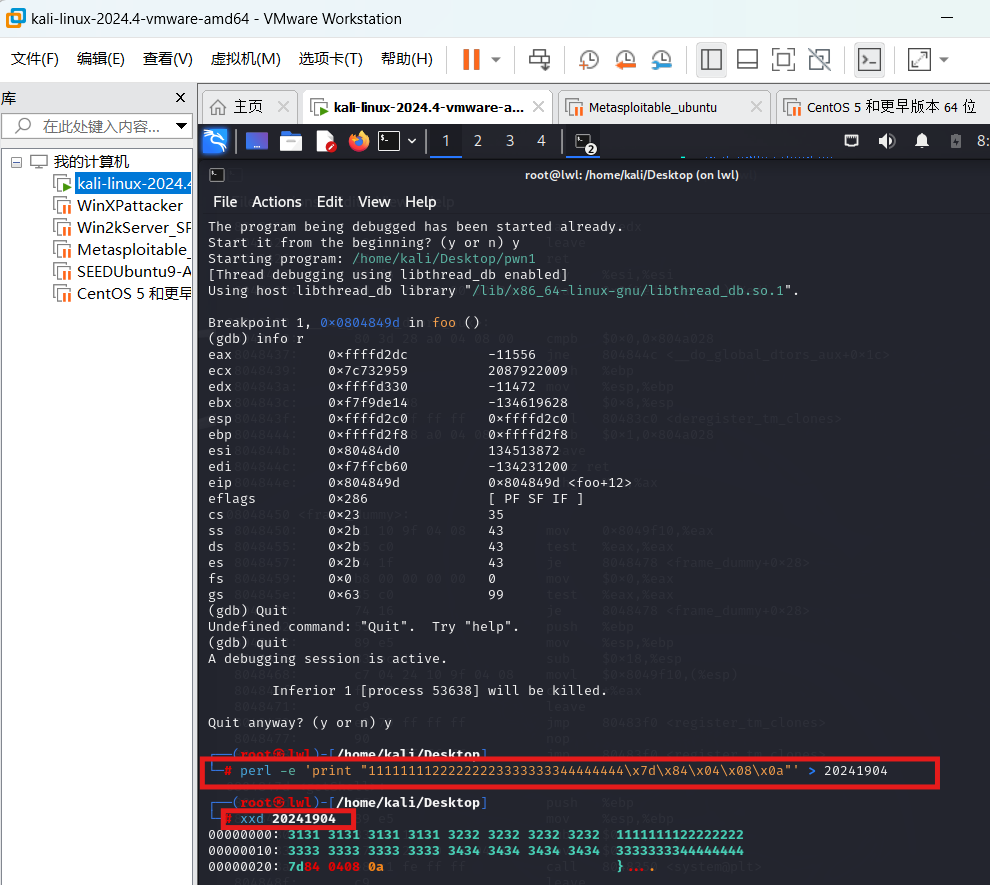Select Win2kServer_SP in the library
This screenshot has height=885, width=990.
pos(134,228)
